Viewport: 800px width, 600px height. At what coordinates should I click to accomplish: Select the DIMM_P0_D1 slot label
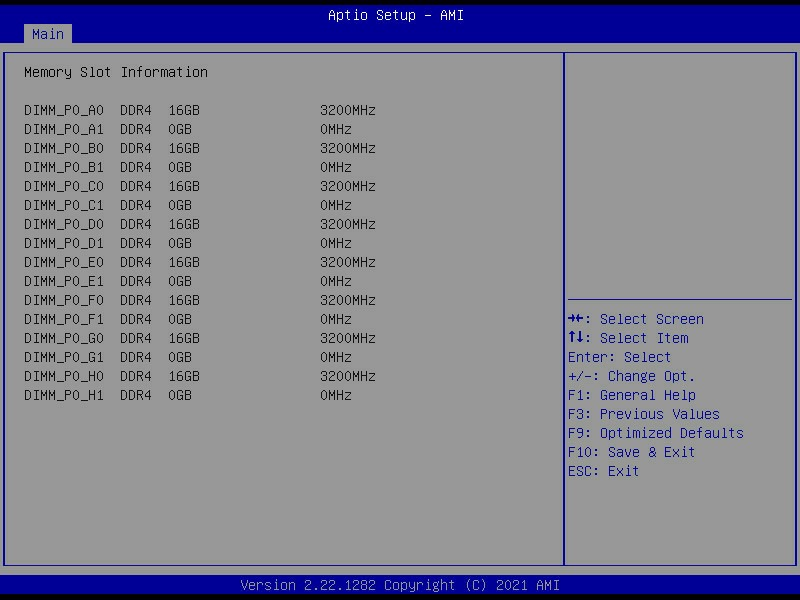pos(64,243)
